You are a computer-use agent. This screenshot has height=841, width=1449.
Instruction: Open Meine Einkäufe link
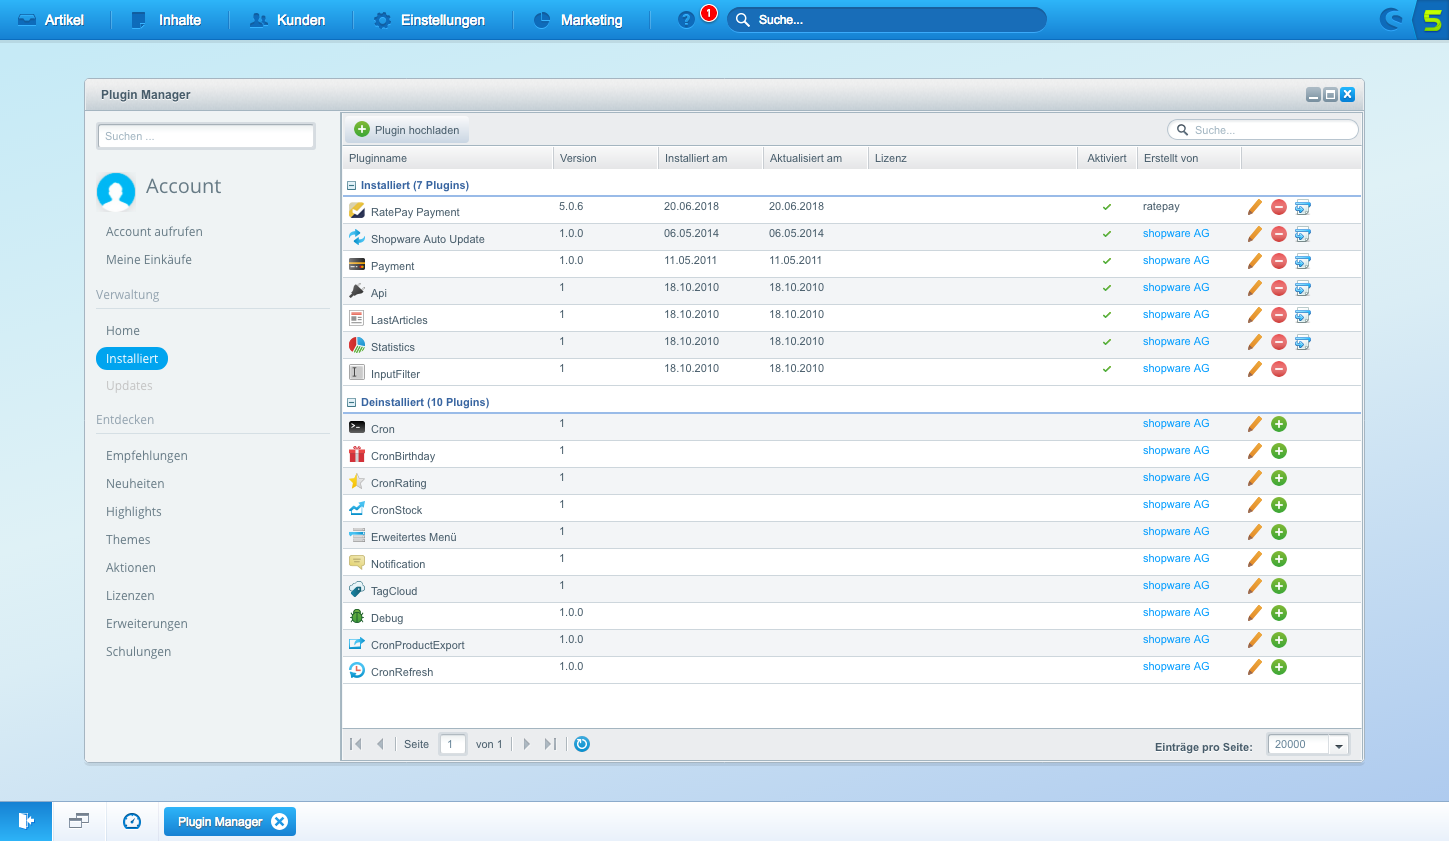149,260
